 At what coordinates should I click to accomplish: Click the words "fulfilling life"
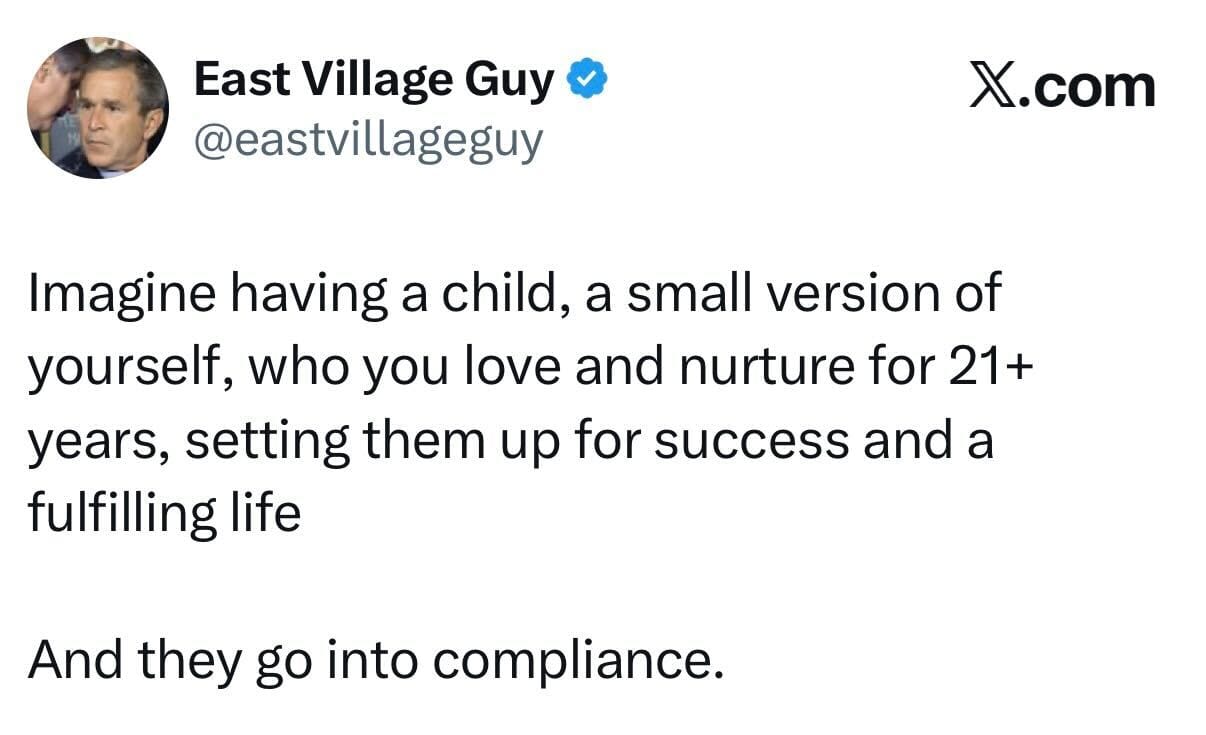164,514
